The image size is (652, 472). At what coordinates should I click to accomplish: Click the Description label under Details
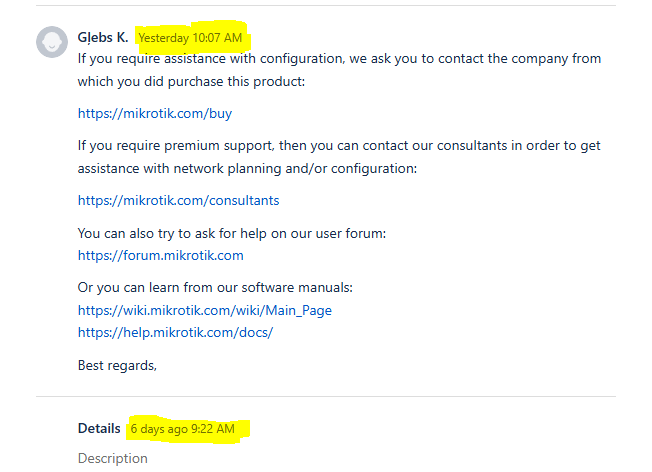pos(112,458)
